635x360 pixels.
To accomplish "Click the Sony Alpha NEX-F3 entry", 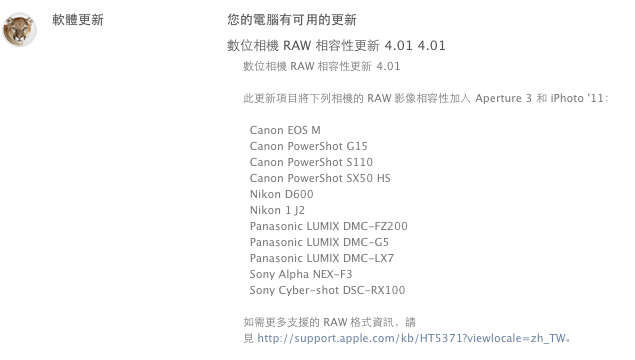I will (301, 274).
